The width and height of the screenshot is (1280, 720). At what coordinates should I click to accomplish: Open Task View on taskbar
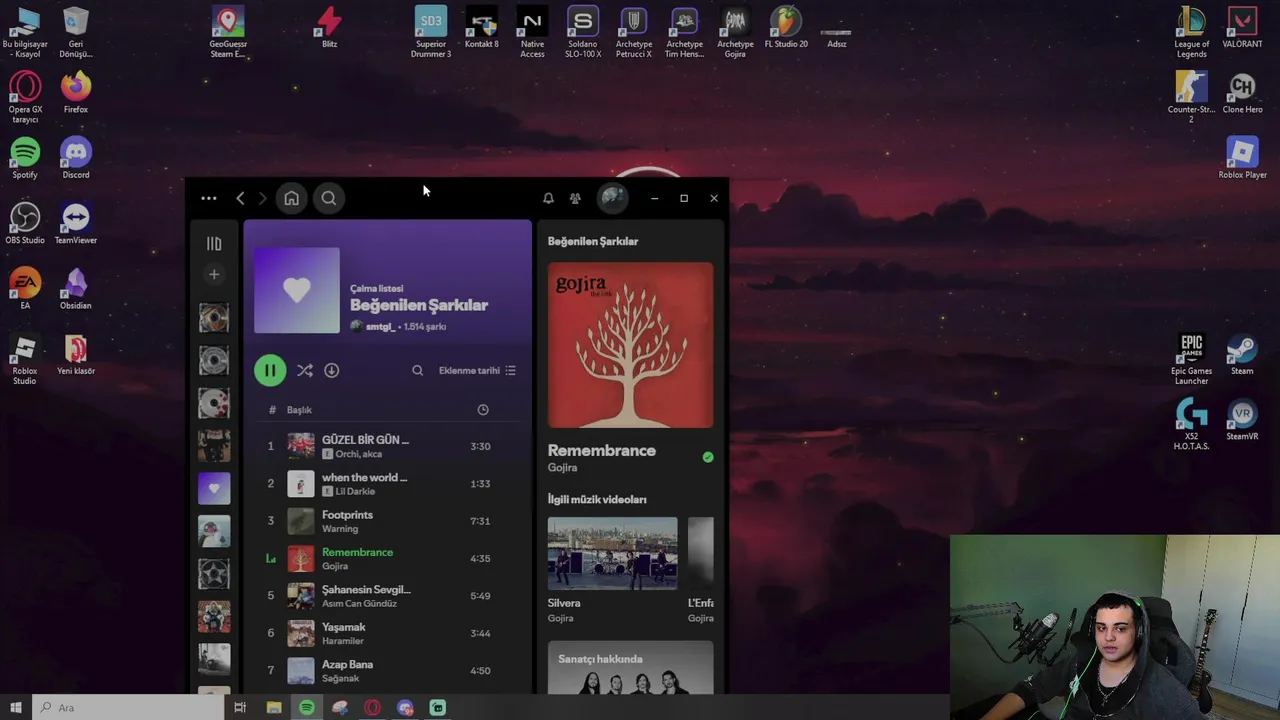[240, 707]
